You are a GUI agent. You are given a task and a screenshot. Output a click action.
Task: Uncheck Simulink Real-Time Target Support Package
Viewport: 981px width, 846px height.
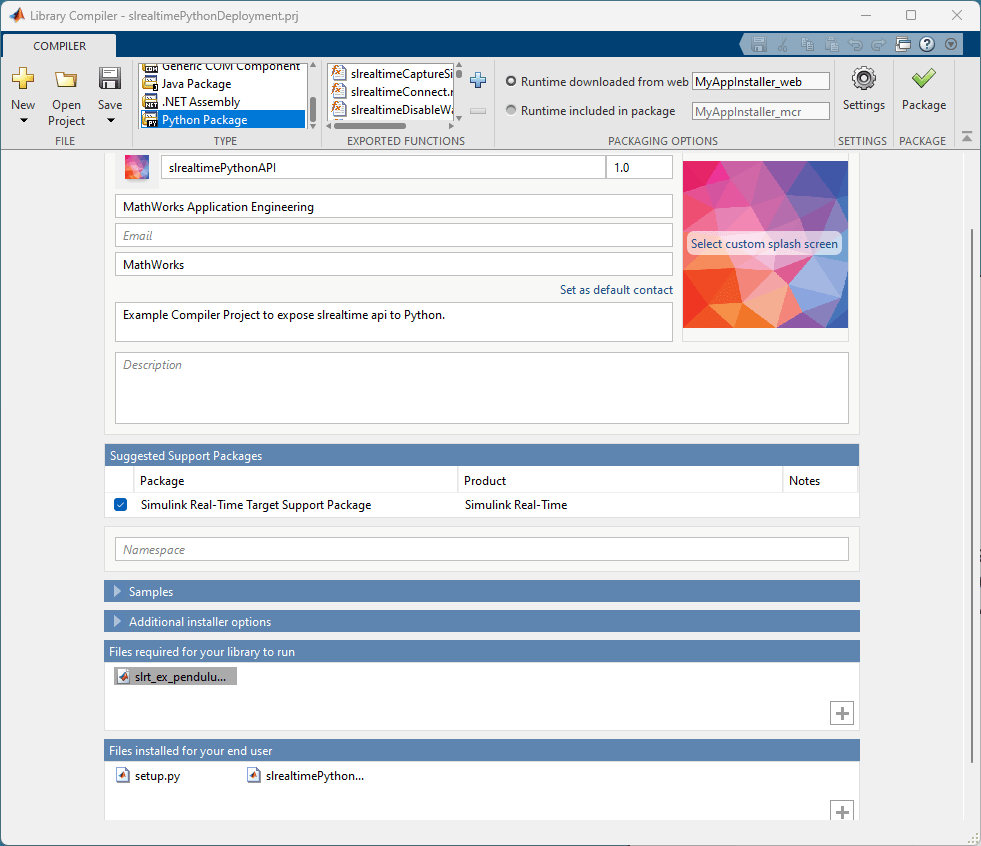(x=121, y=504)
